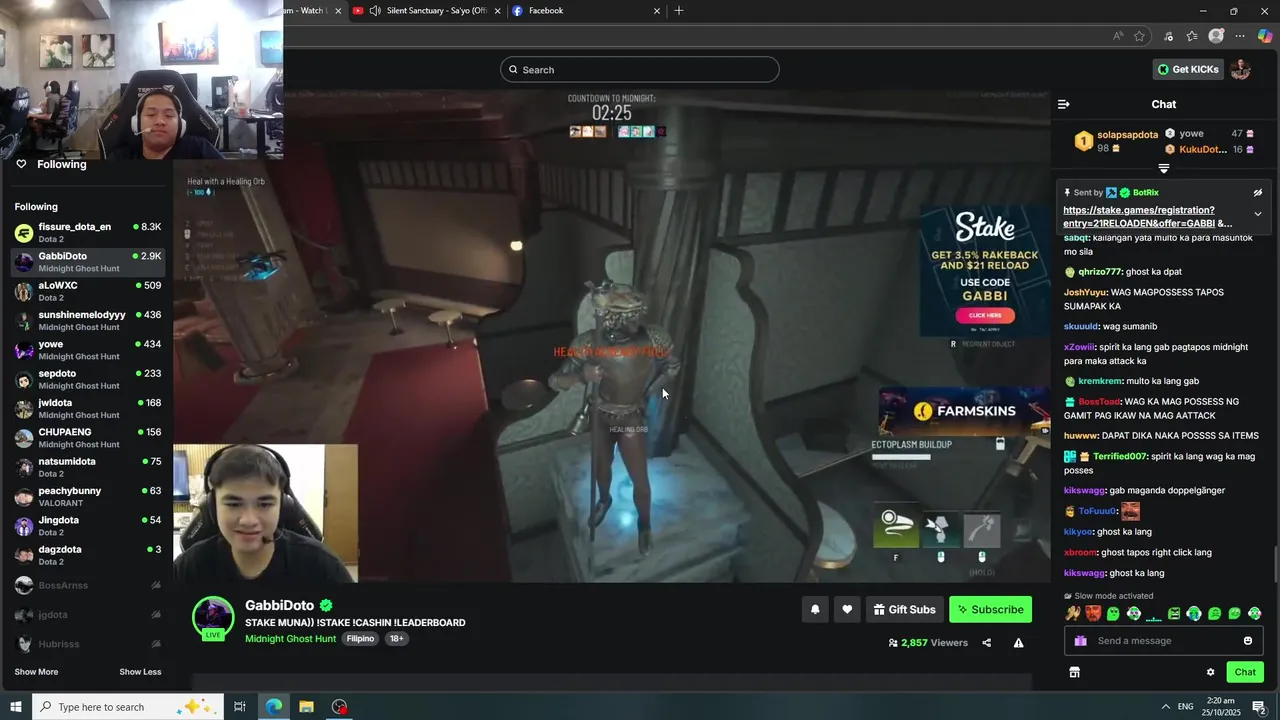The height and width of the screenshot is (720, 1280).
Task: Click the Send a message field
Action: [1164, 641]
